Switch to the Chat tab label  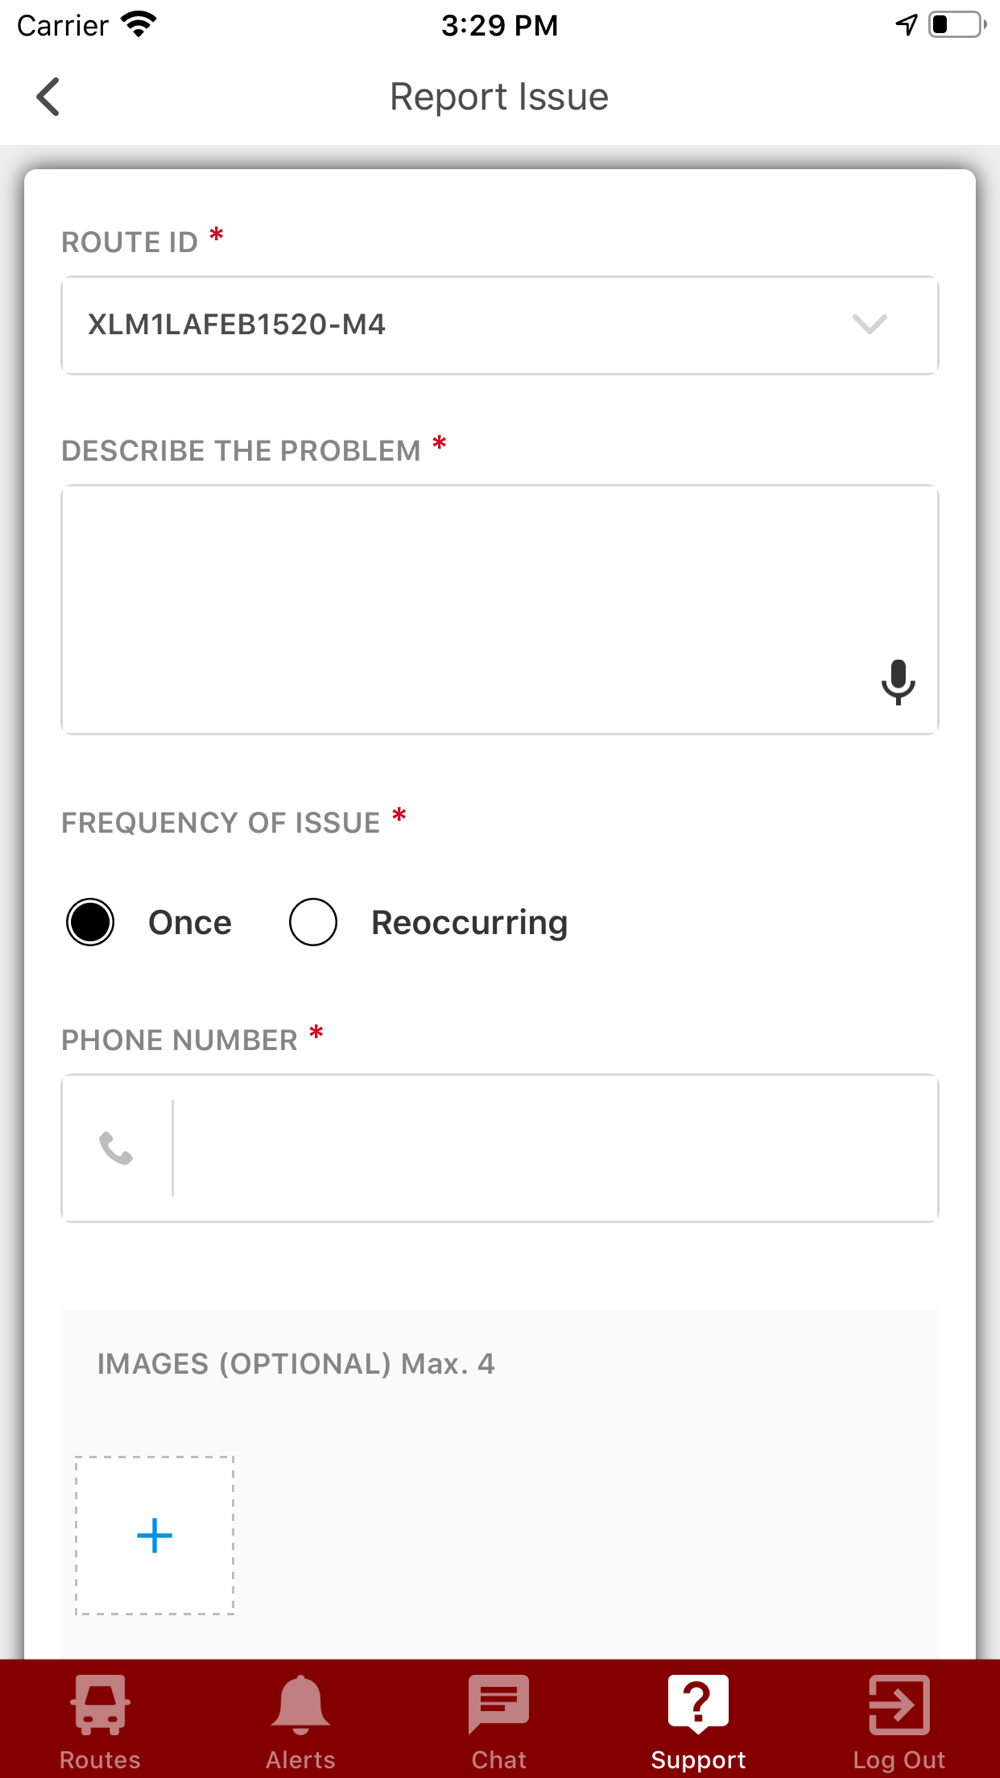[499, 1759]
